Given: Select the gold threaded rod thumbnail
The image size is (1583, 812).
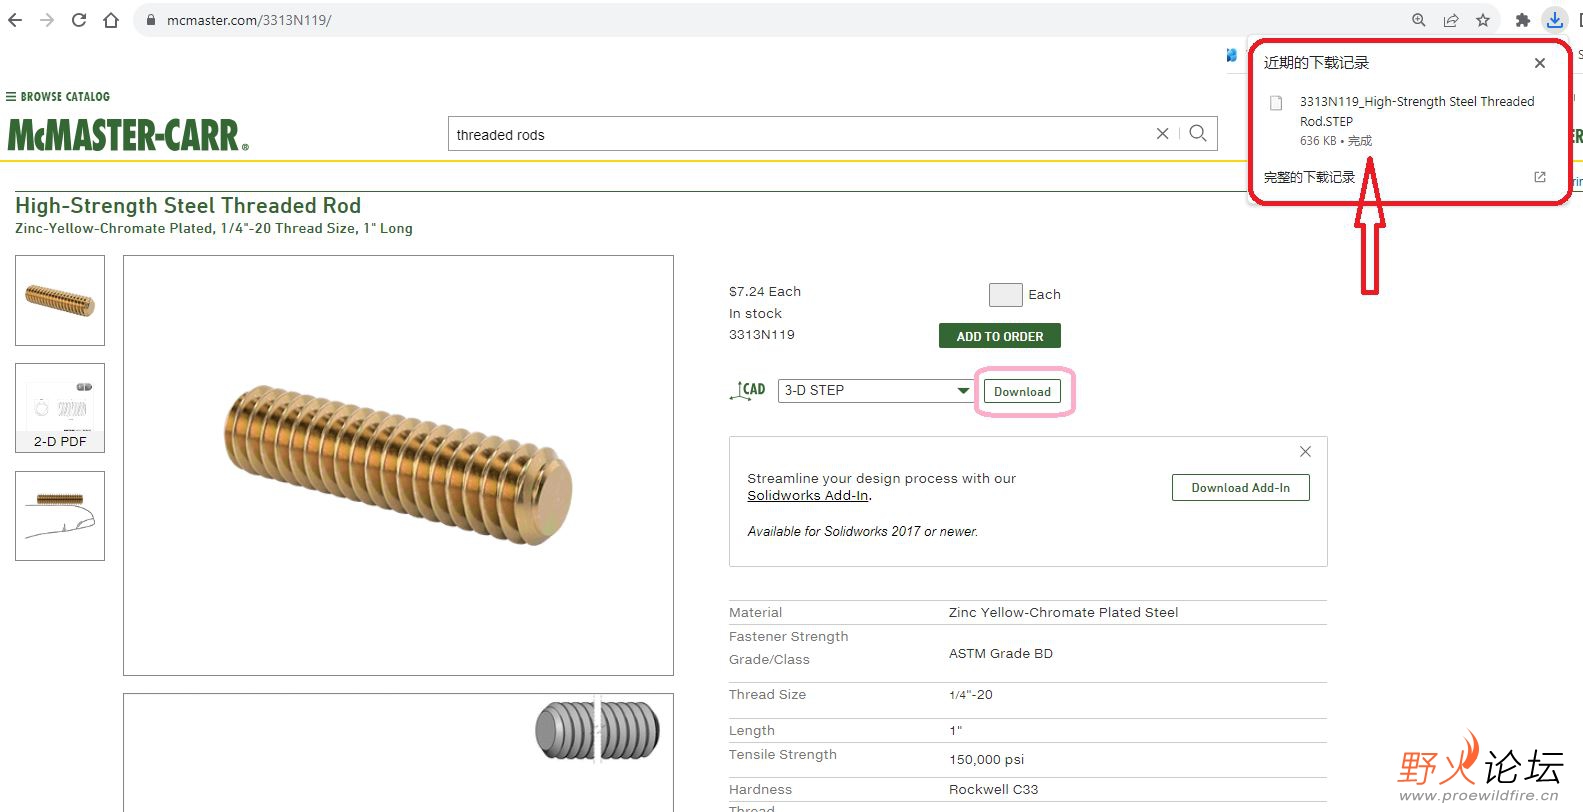Looking at the screenshot, I should pos(60,300).
